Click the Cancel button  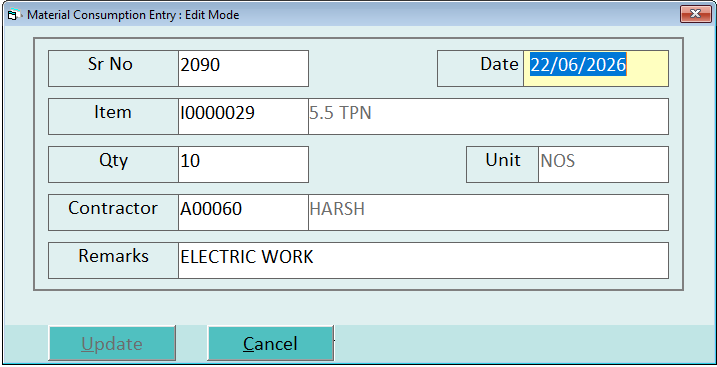[x=270, y=343]
